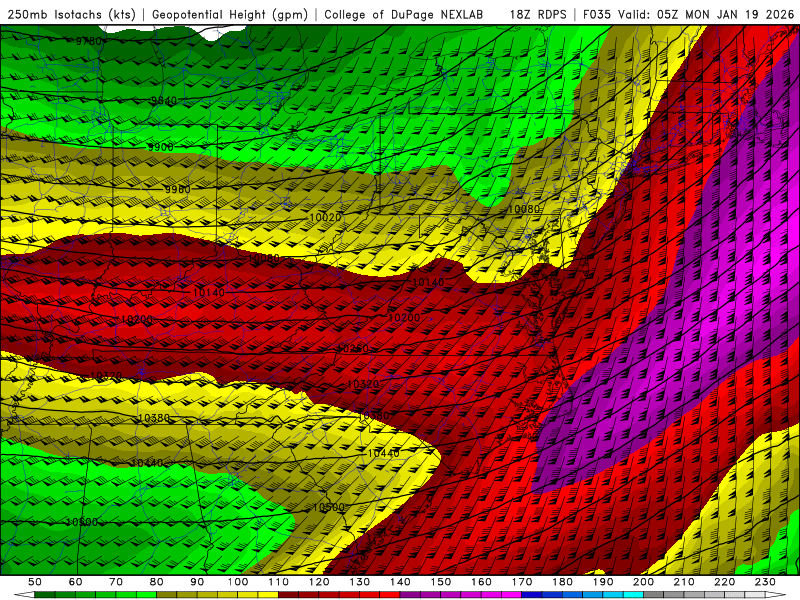Click the '150' colorbar tick label

click(441, 582)
